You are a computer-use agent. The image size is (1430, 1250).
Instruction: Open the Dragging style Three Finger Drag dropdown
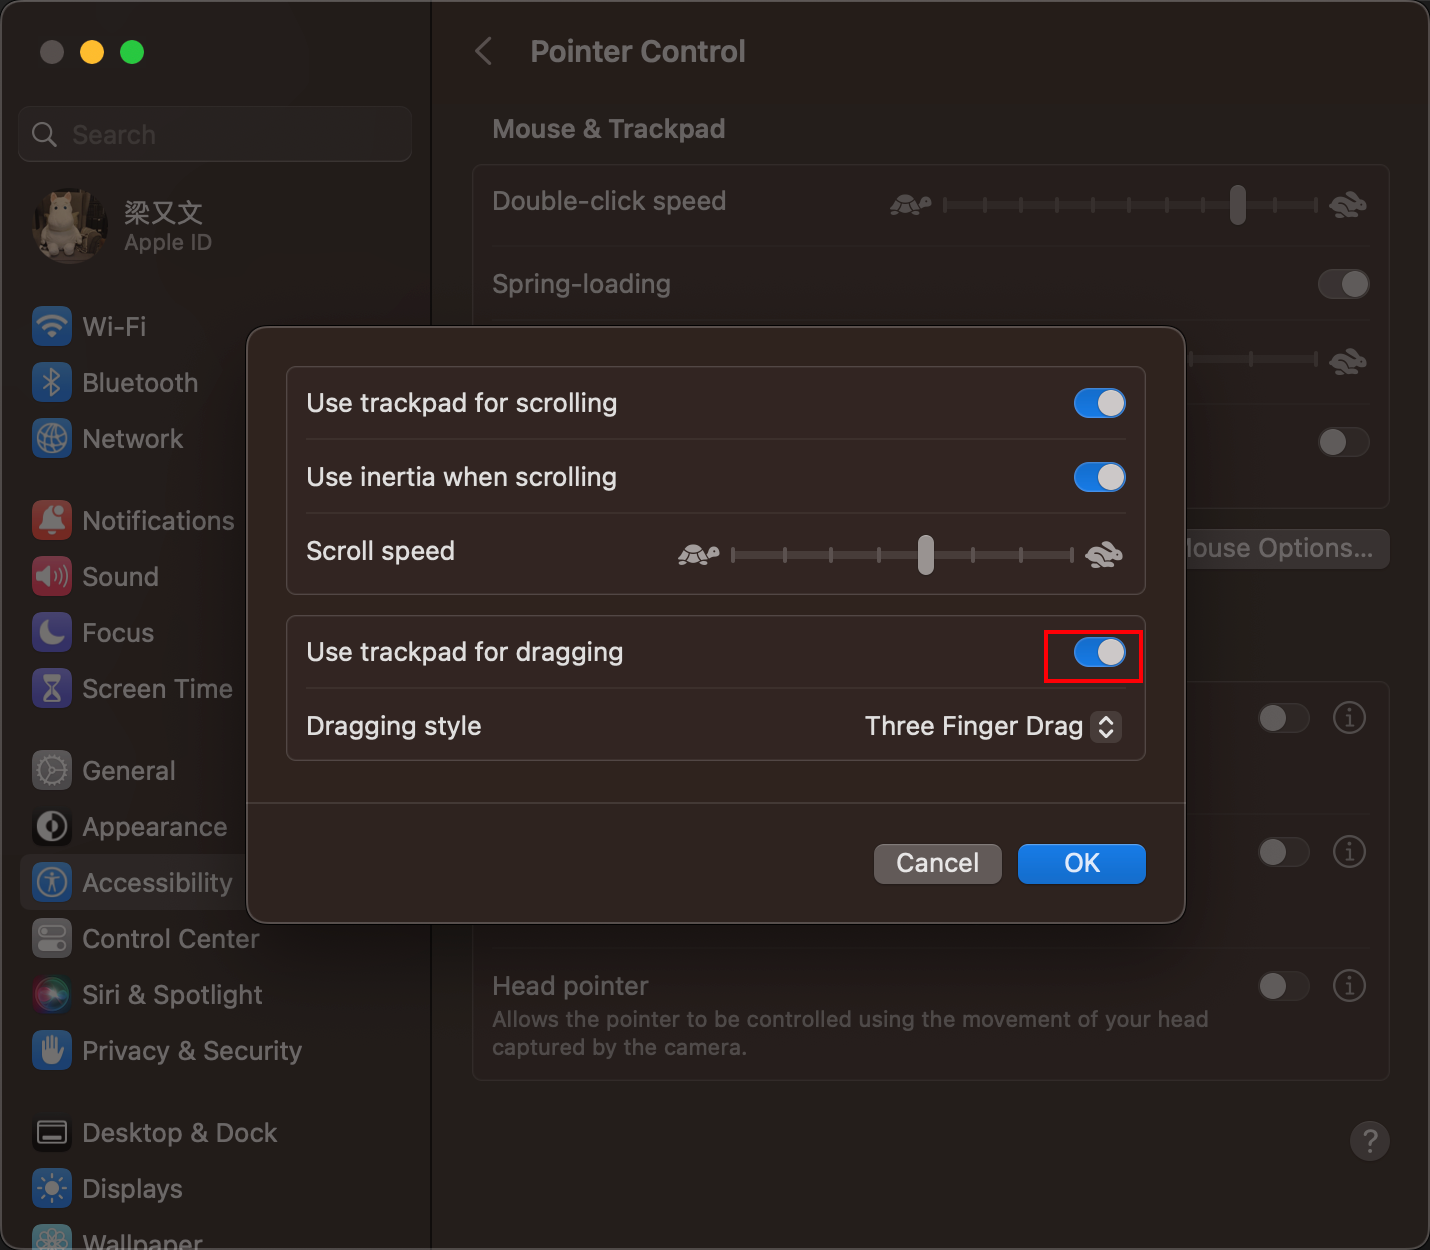pyautogui.click(x=993, y=726)
